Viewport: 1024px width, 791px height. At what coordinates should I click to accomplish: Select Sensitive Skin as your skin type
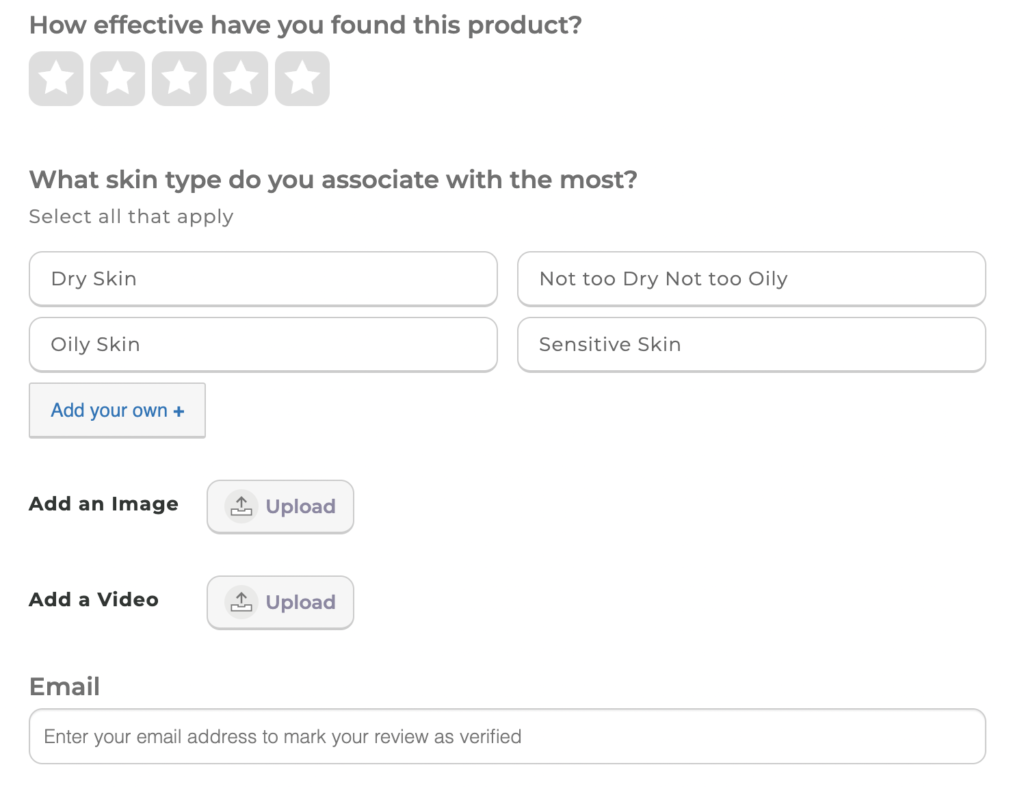coord(751,344)
